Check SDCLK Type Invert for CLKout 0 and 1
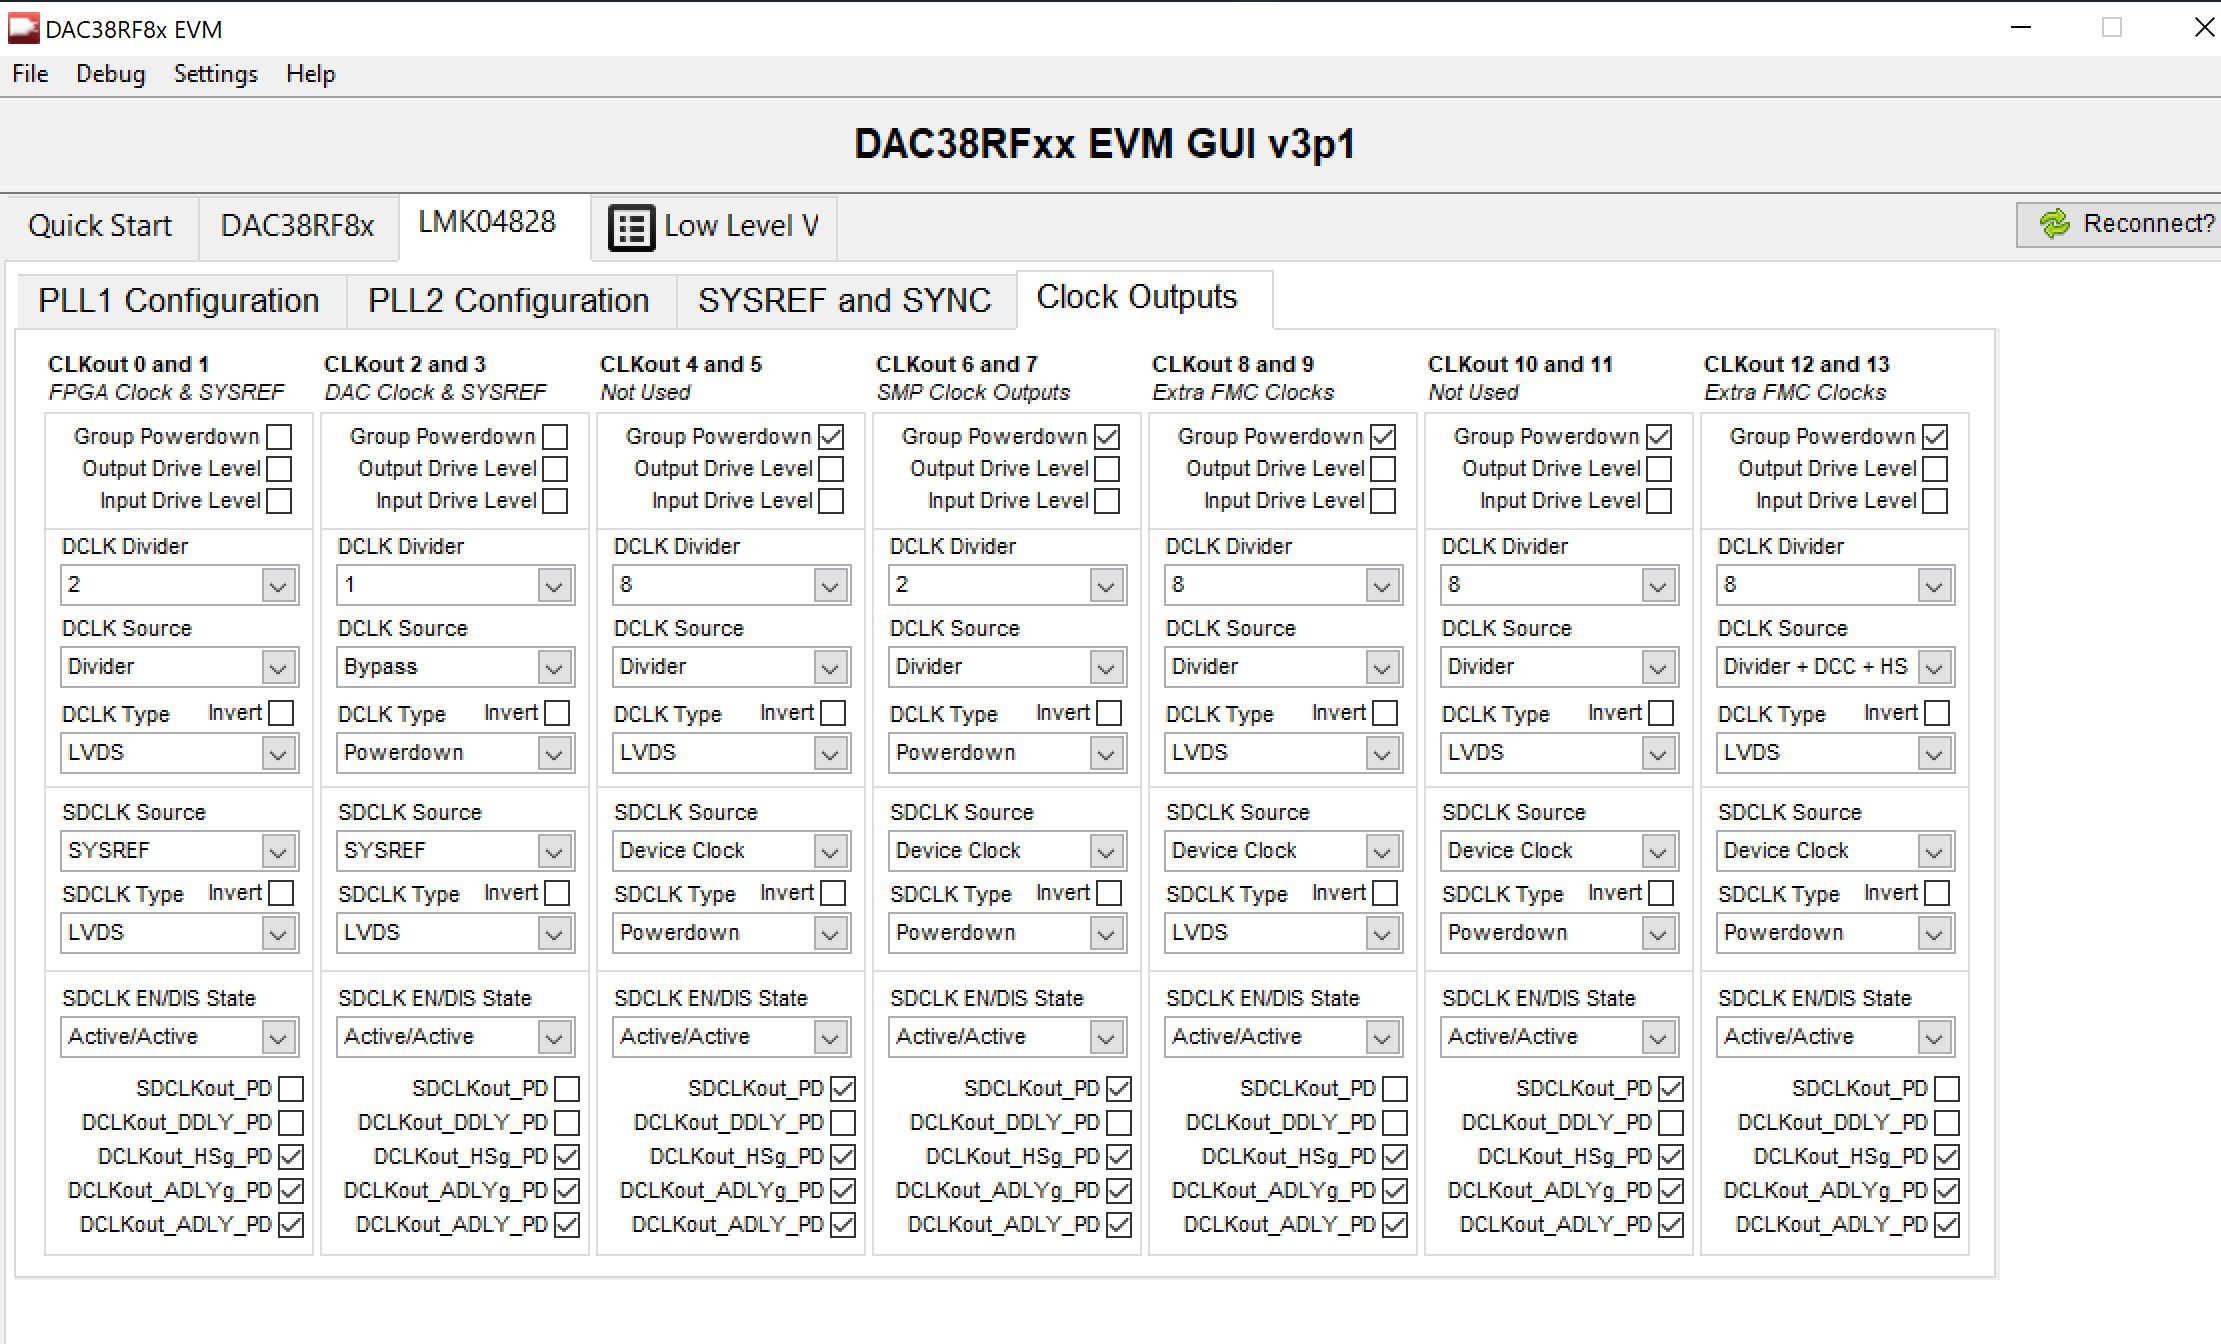This screenshot has width=2221, height=1344. click(x=282, y=893)
